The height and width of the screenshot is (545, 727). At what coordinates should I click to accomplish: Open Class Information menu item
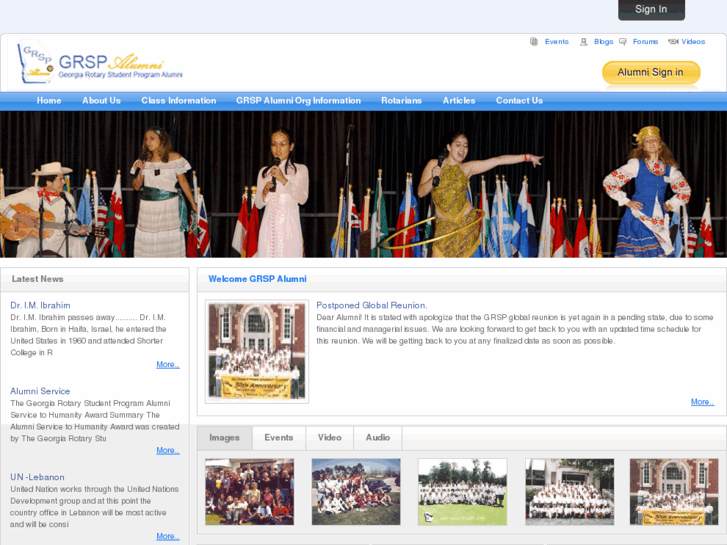[179, 101]
